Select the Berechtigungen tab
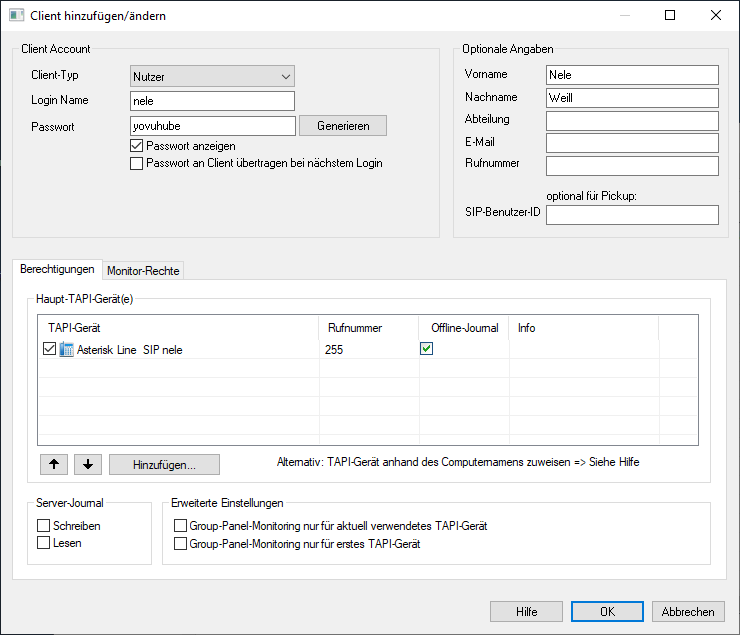The image size is (740, 635). [x=58, y=270]
